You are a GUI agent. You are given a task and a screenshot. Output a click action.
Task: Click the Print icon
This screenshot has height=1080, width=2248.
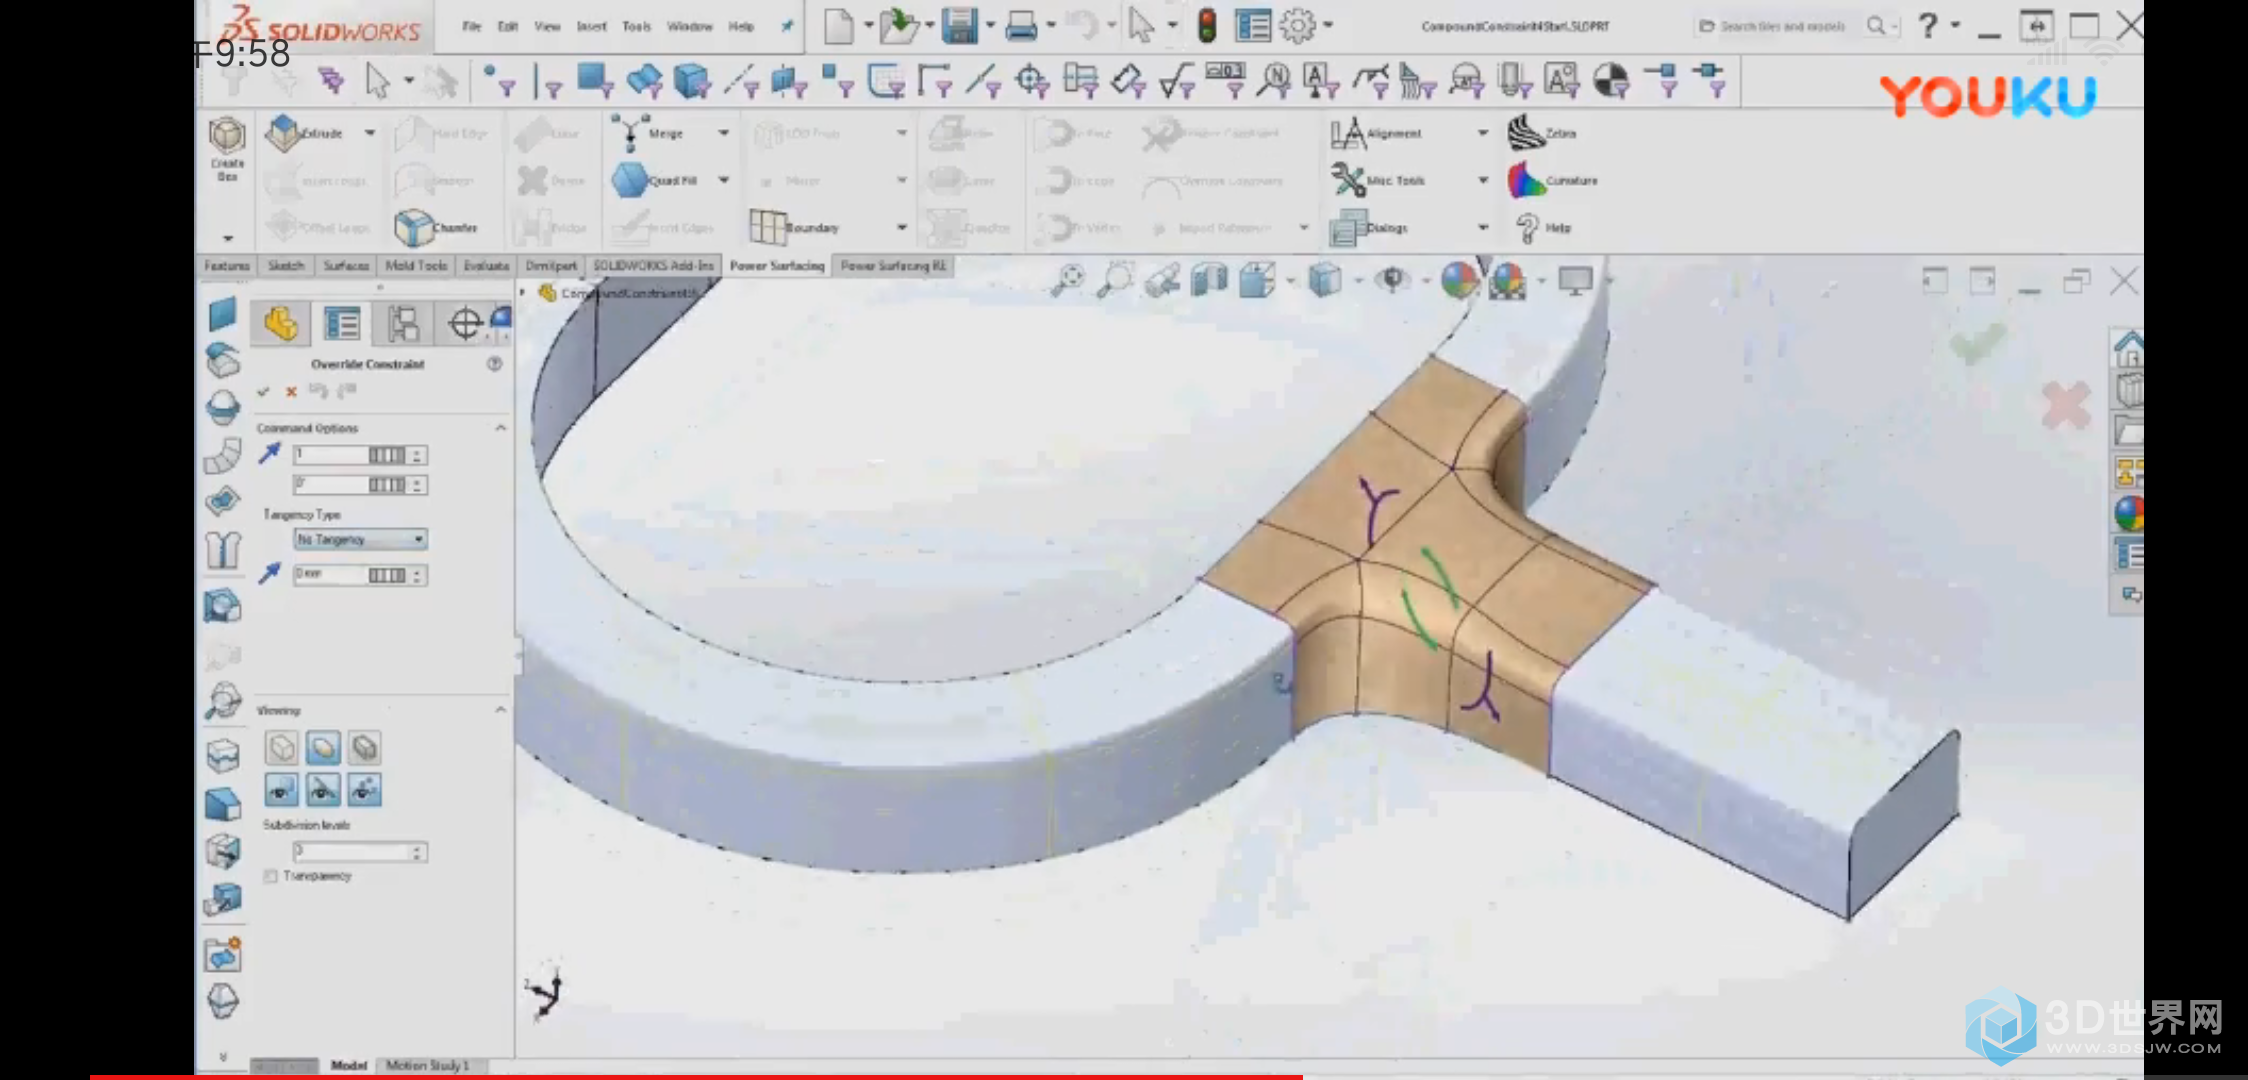[1020, 25]
